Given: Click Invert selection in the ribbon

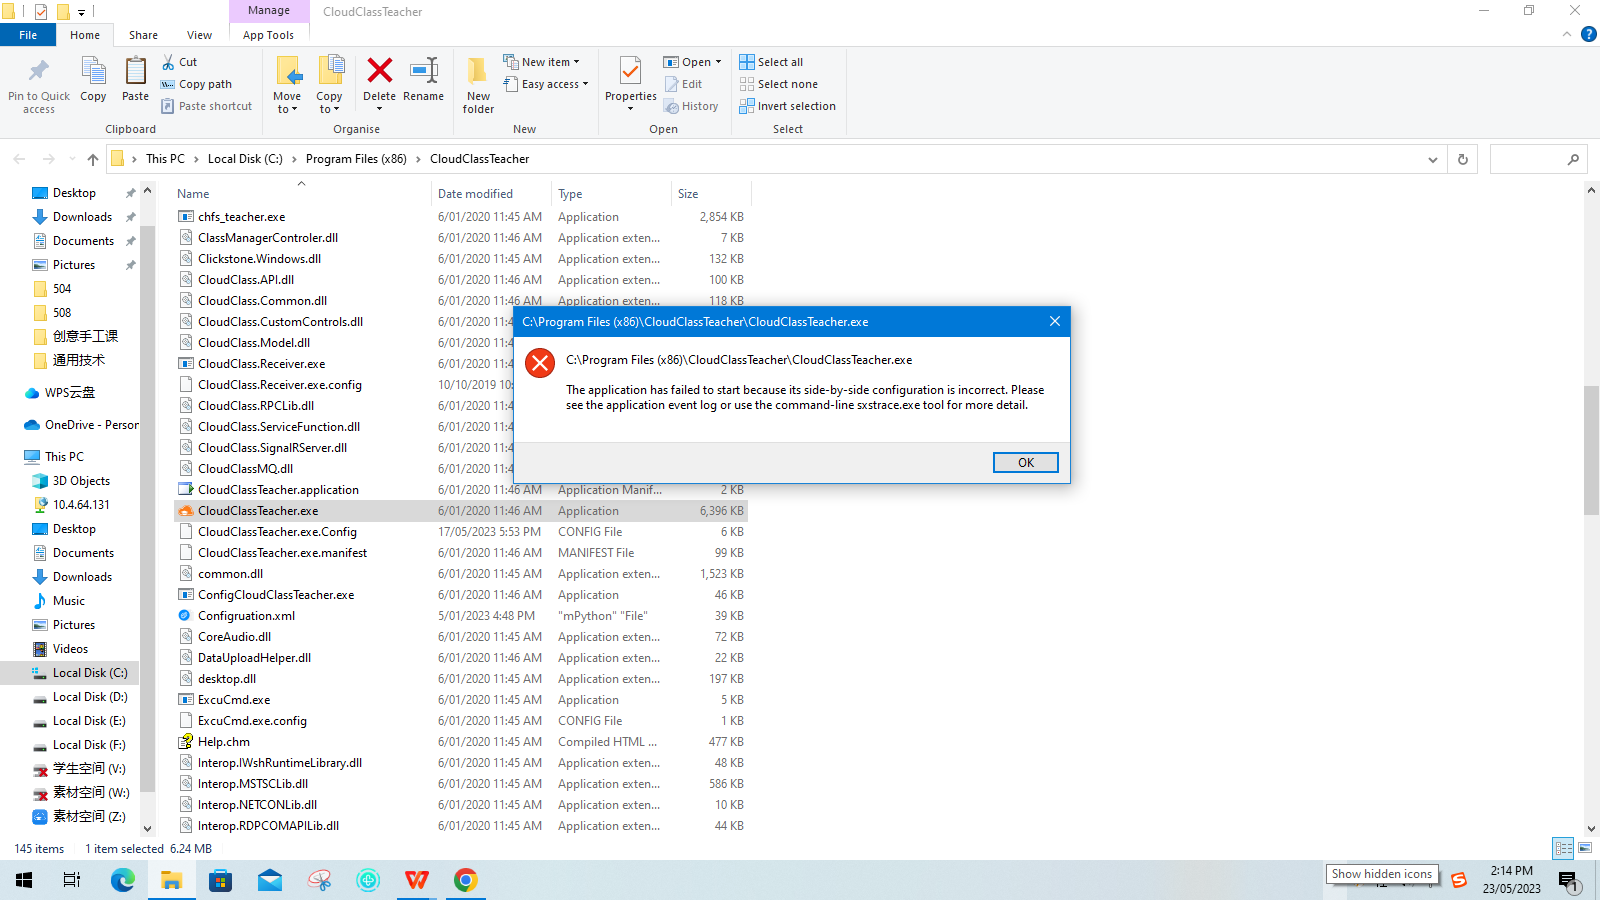Looking at the screenshot, I should pyautogui.click(x=787, y=106).
